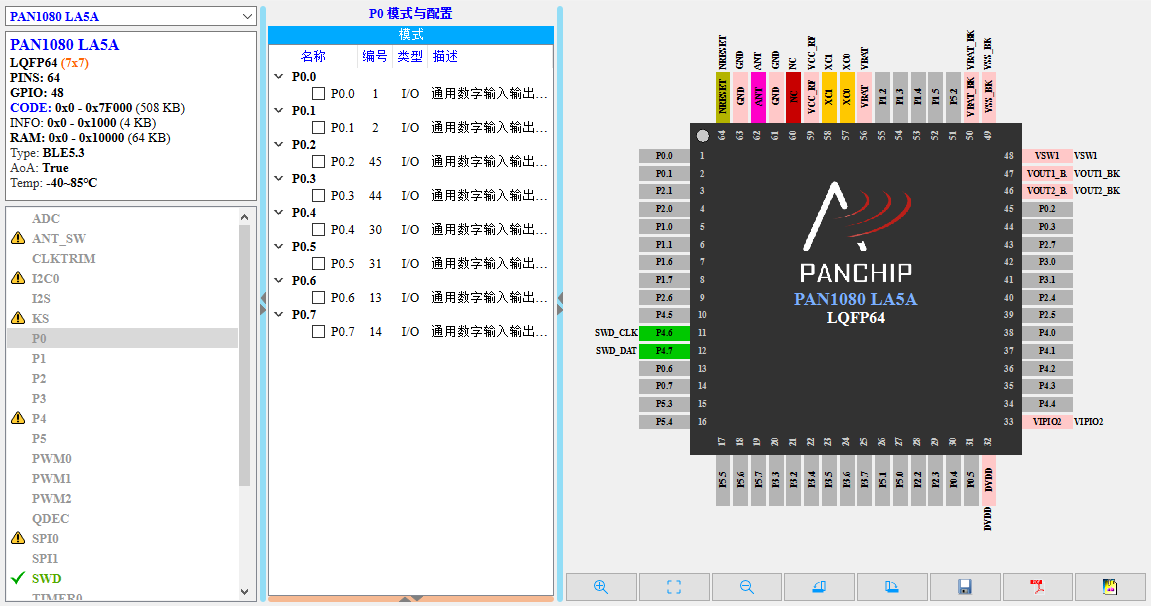1151x606 pixels.
Task: Click yellow XCI pin on chip
Action: [x=829, y=97]
